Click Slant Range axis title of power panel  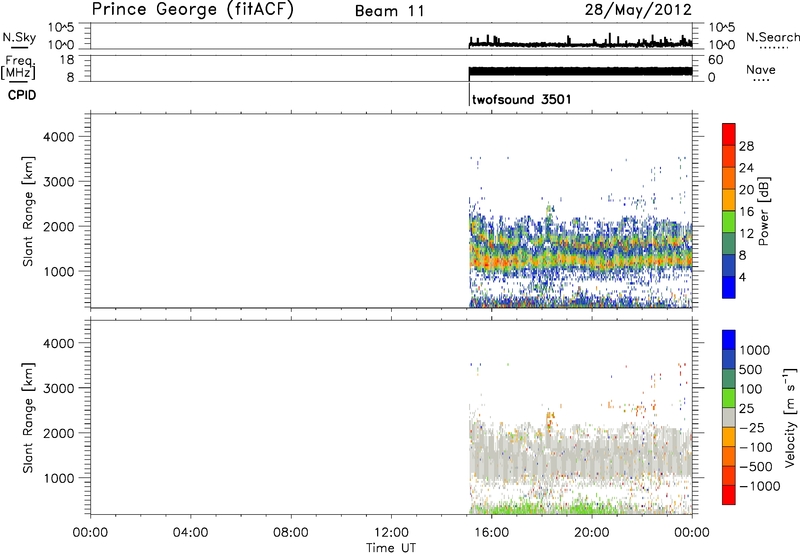pyautogui.click(x=28, y=211)
